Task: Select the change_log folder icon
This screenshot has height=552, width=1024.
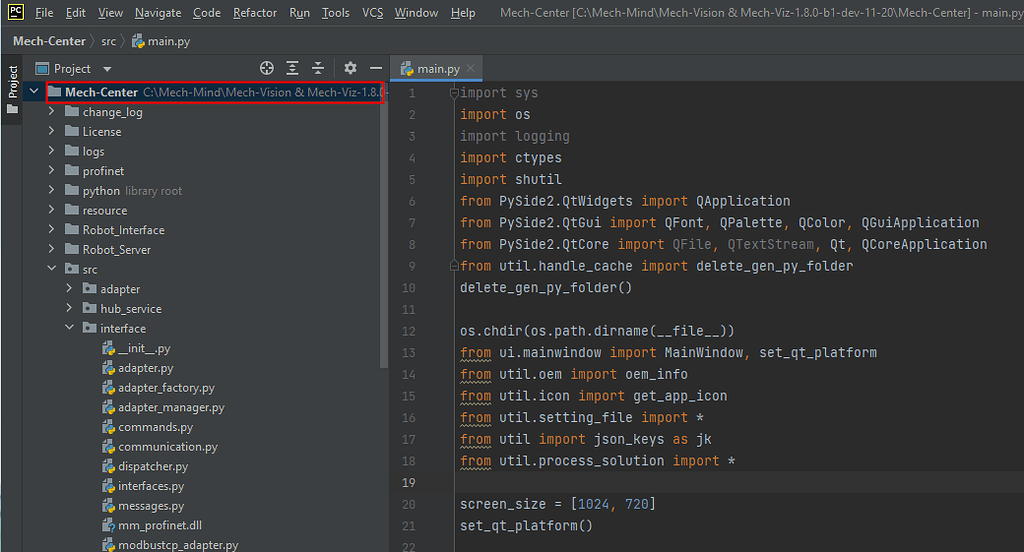Action: (72, 112)
